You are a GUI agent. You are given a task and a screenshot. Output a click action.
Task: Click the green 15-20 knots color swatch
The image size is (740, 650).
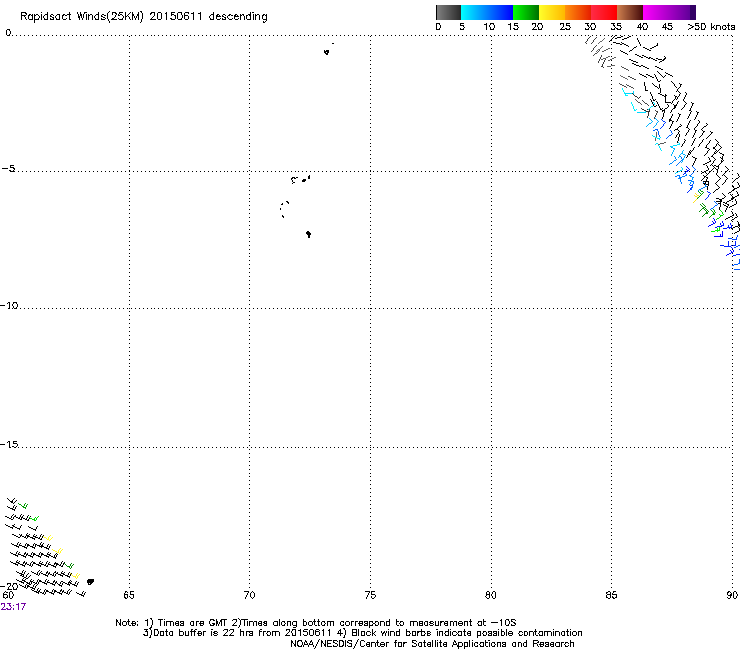(x=526, y=12)
